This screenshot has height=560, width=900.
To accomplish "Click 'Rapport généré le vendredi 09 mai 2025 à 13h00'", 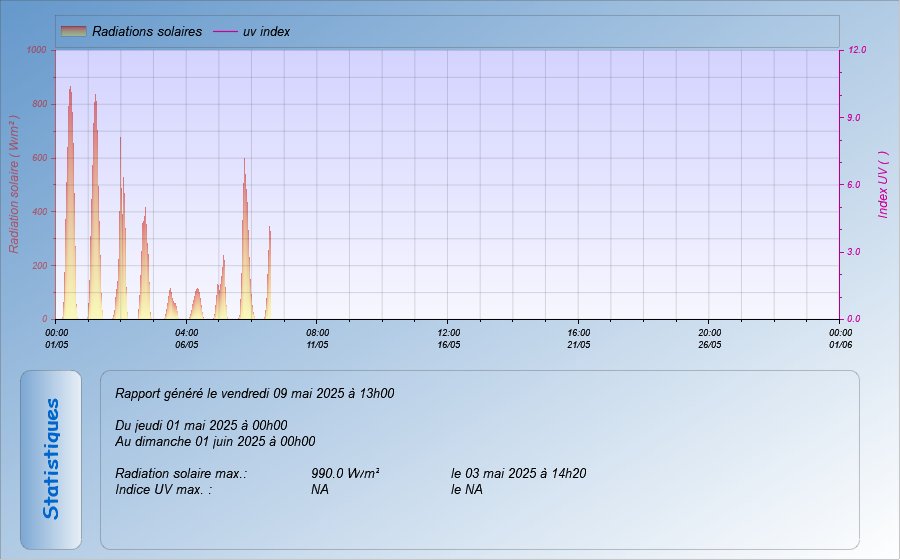I will [254, 394].
